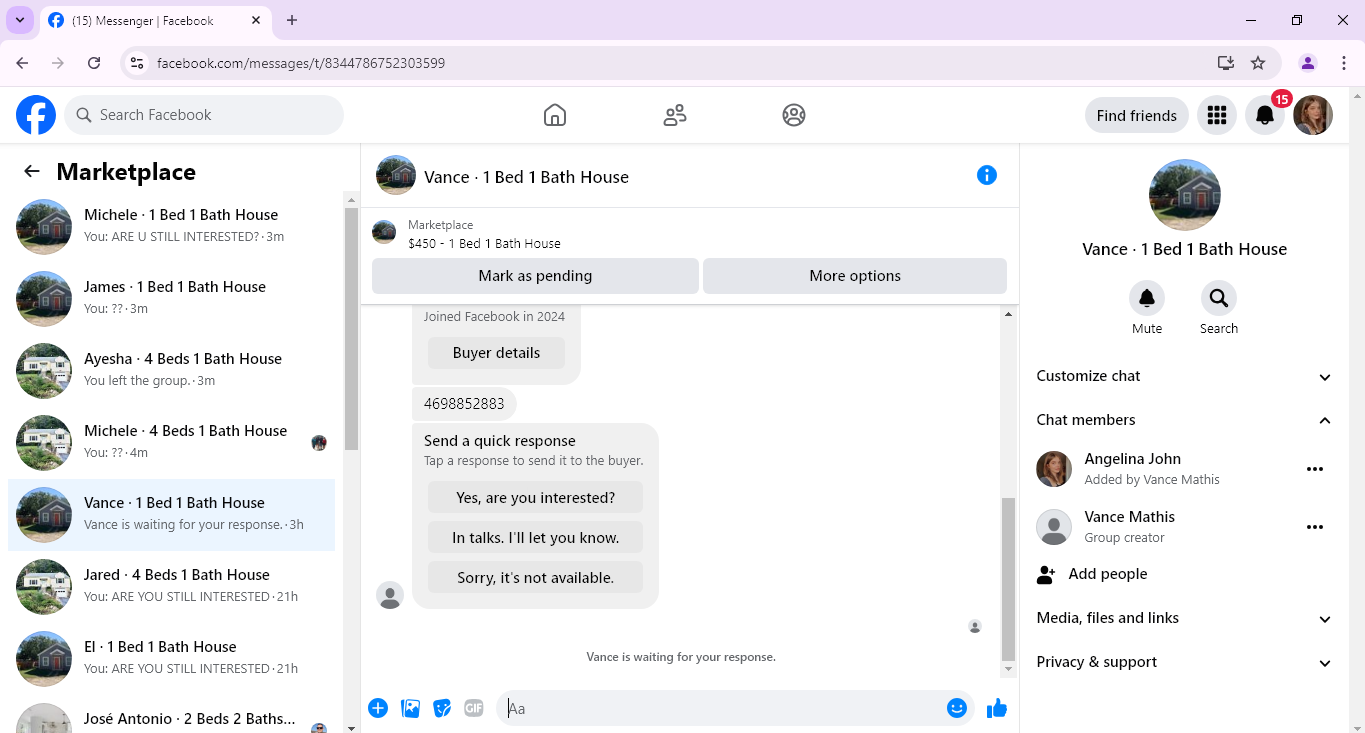Open more actions plus icon in composer

click(378, 708)
